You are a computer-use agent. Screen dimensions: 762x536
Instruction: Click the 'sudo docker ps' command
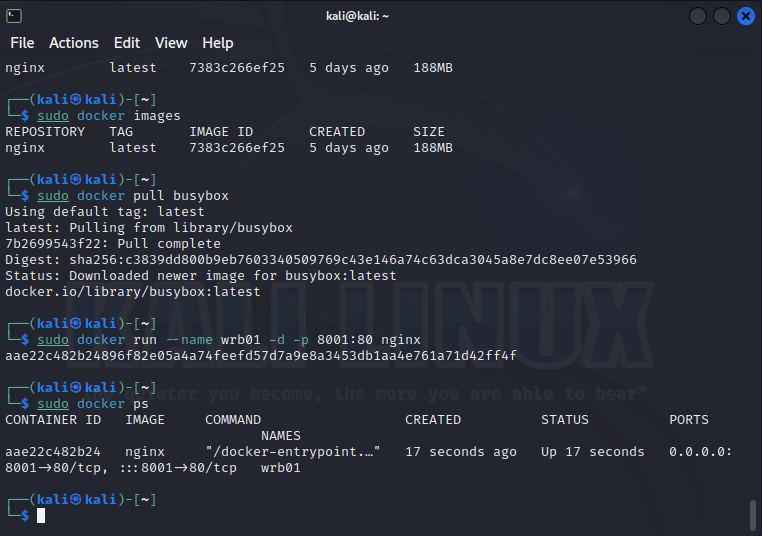[93, 404]
